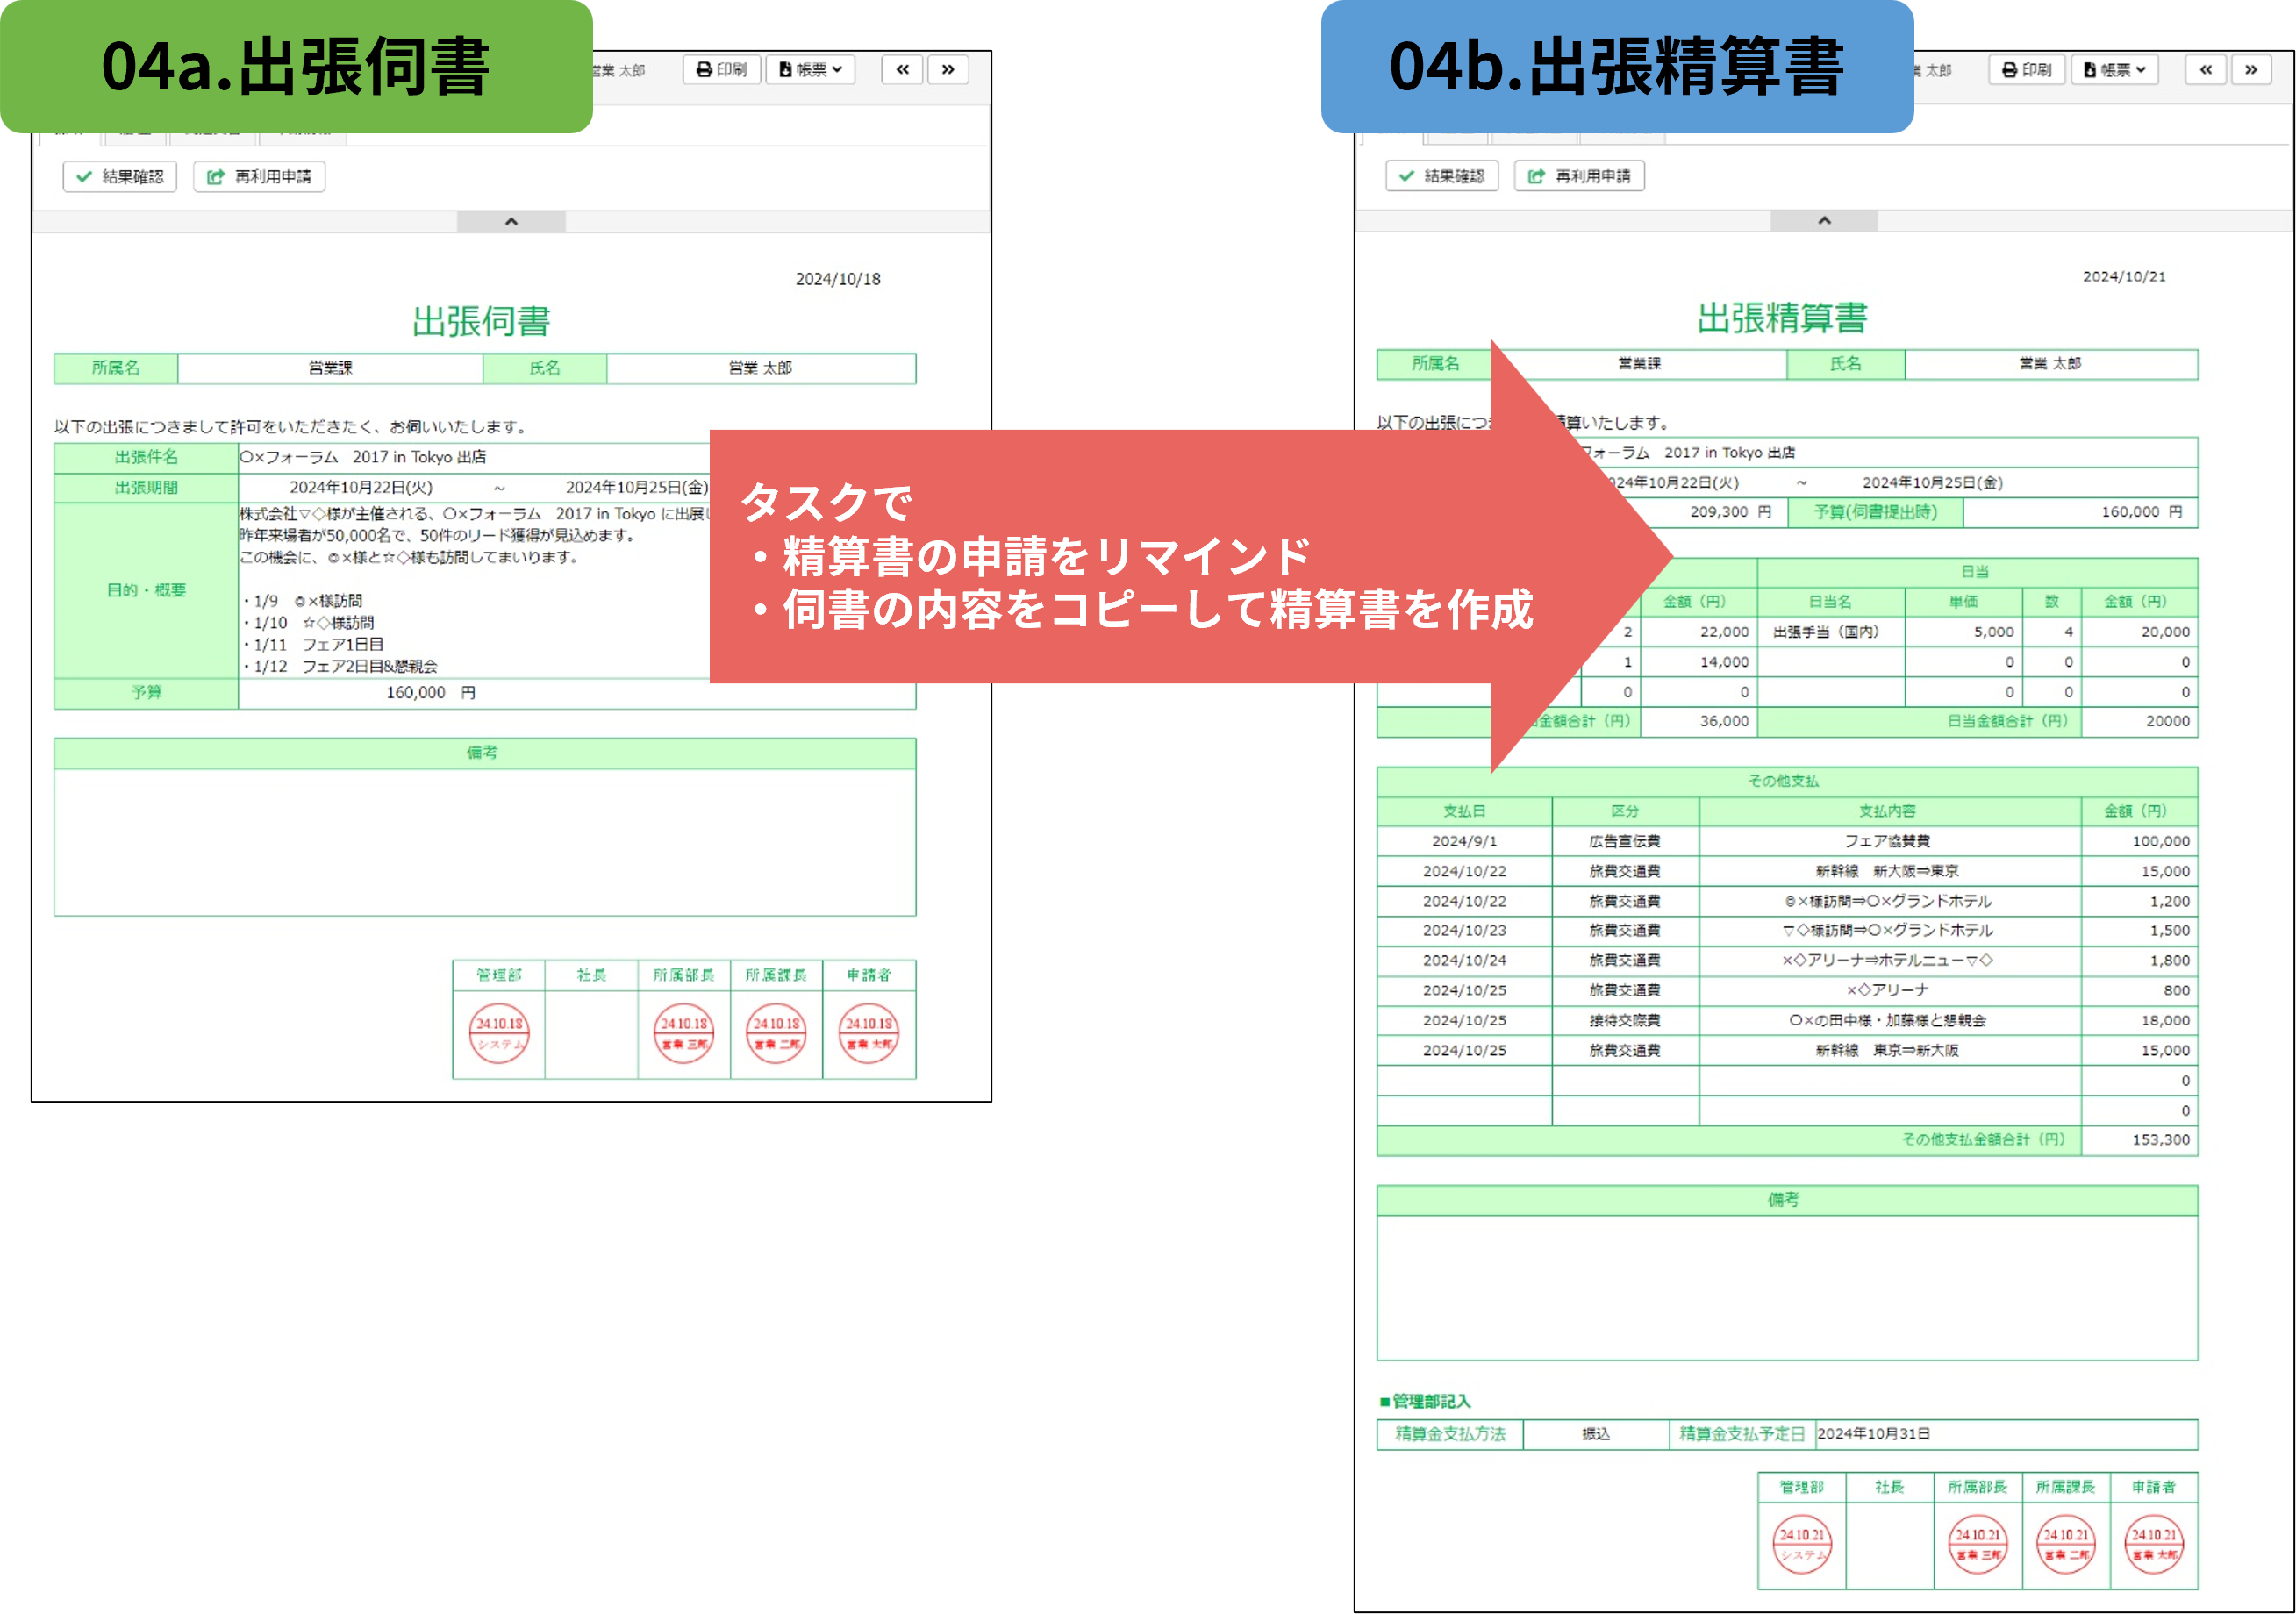
Task: Click 出張件名 label in 出張伺書
Action: (x=146, y=457)
